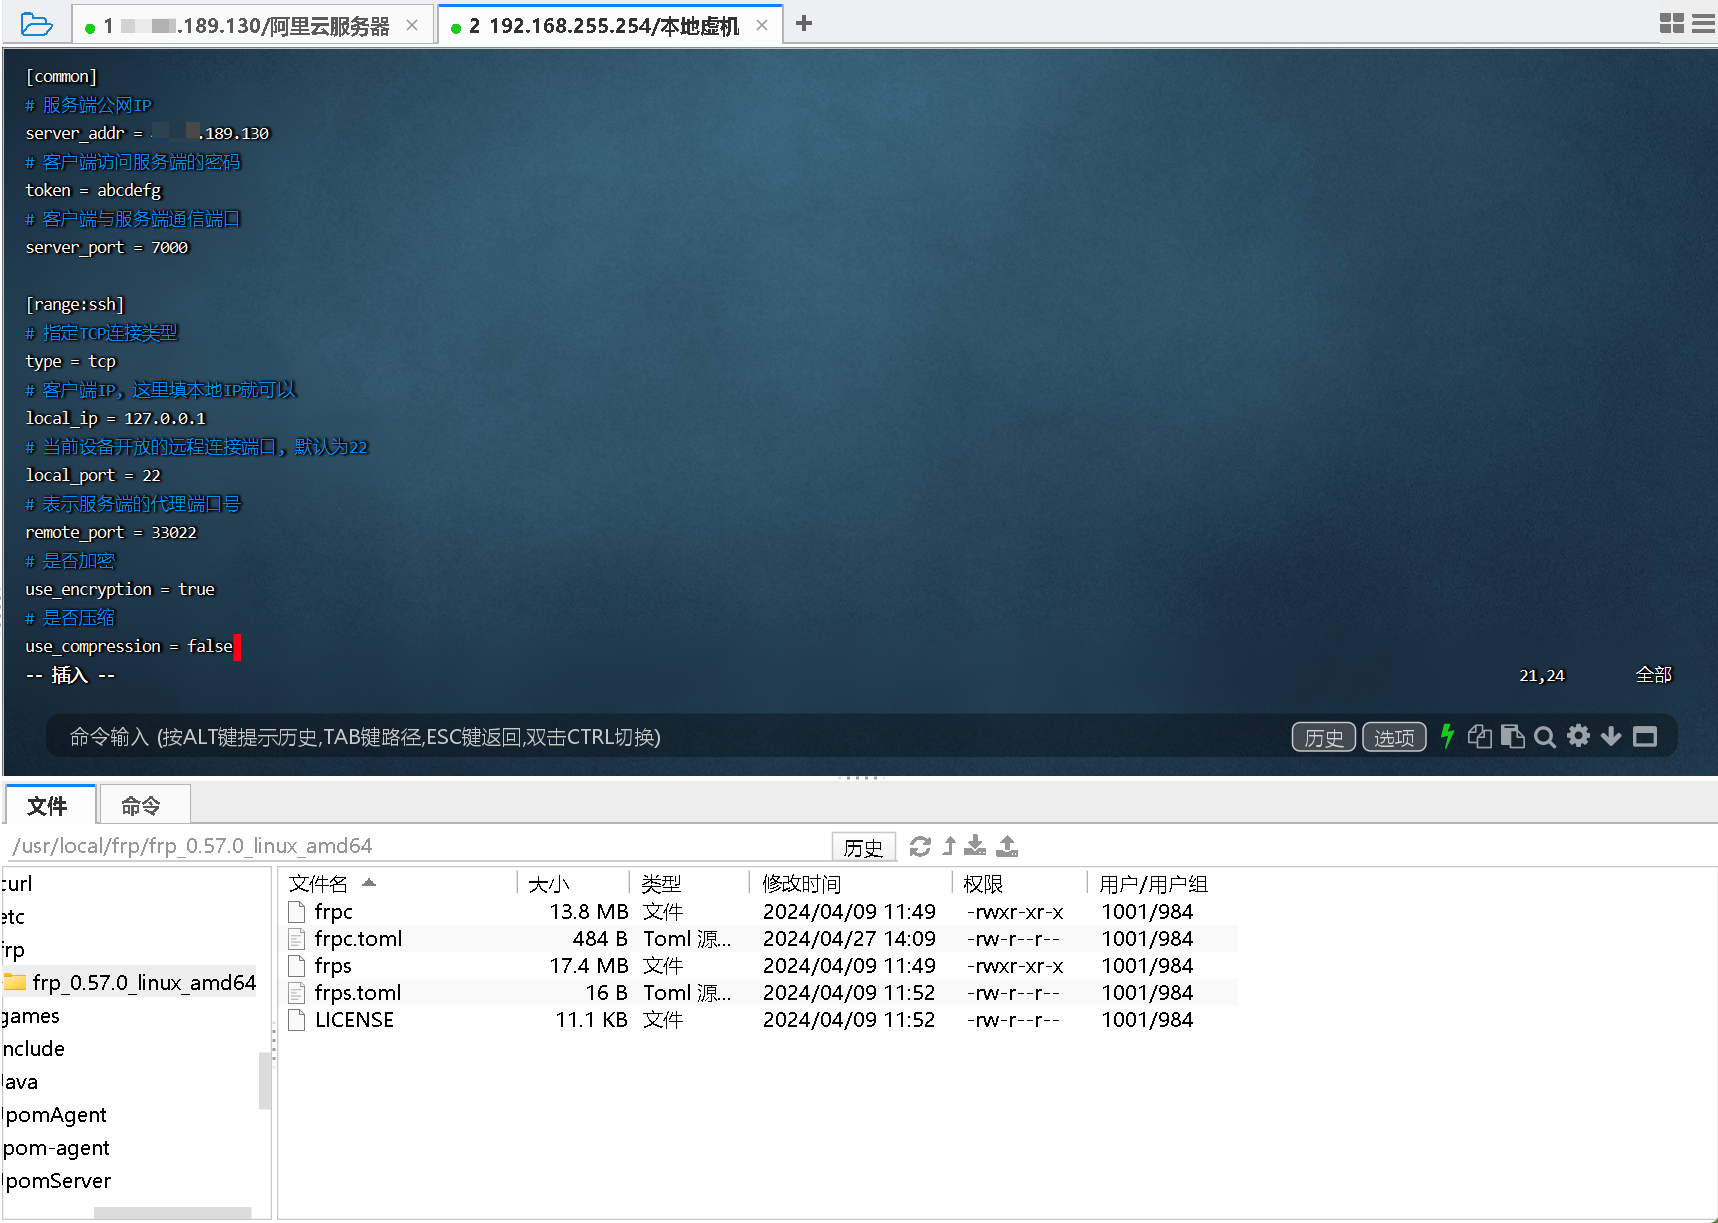1718x1223 pixels.
Task: Switch to grid layout view icon
Action: click(x=1671, y=23)
